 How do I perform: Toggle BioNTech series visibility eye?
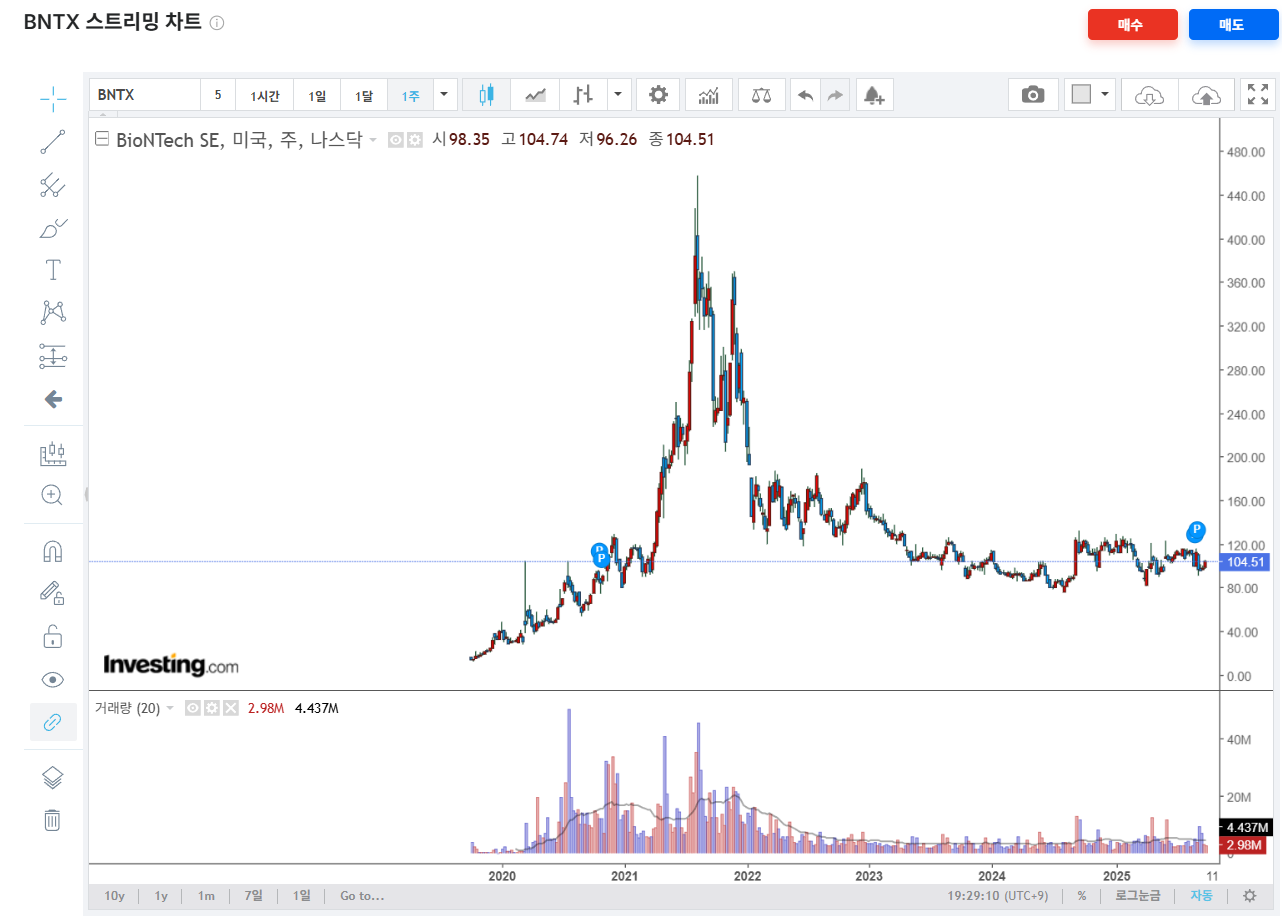click(x=396, y=140)
